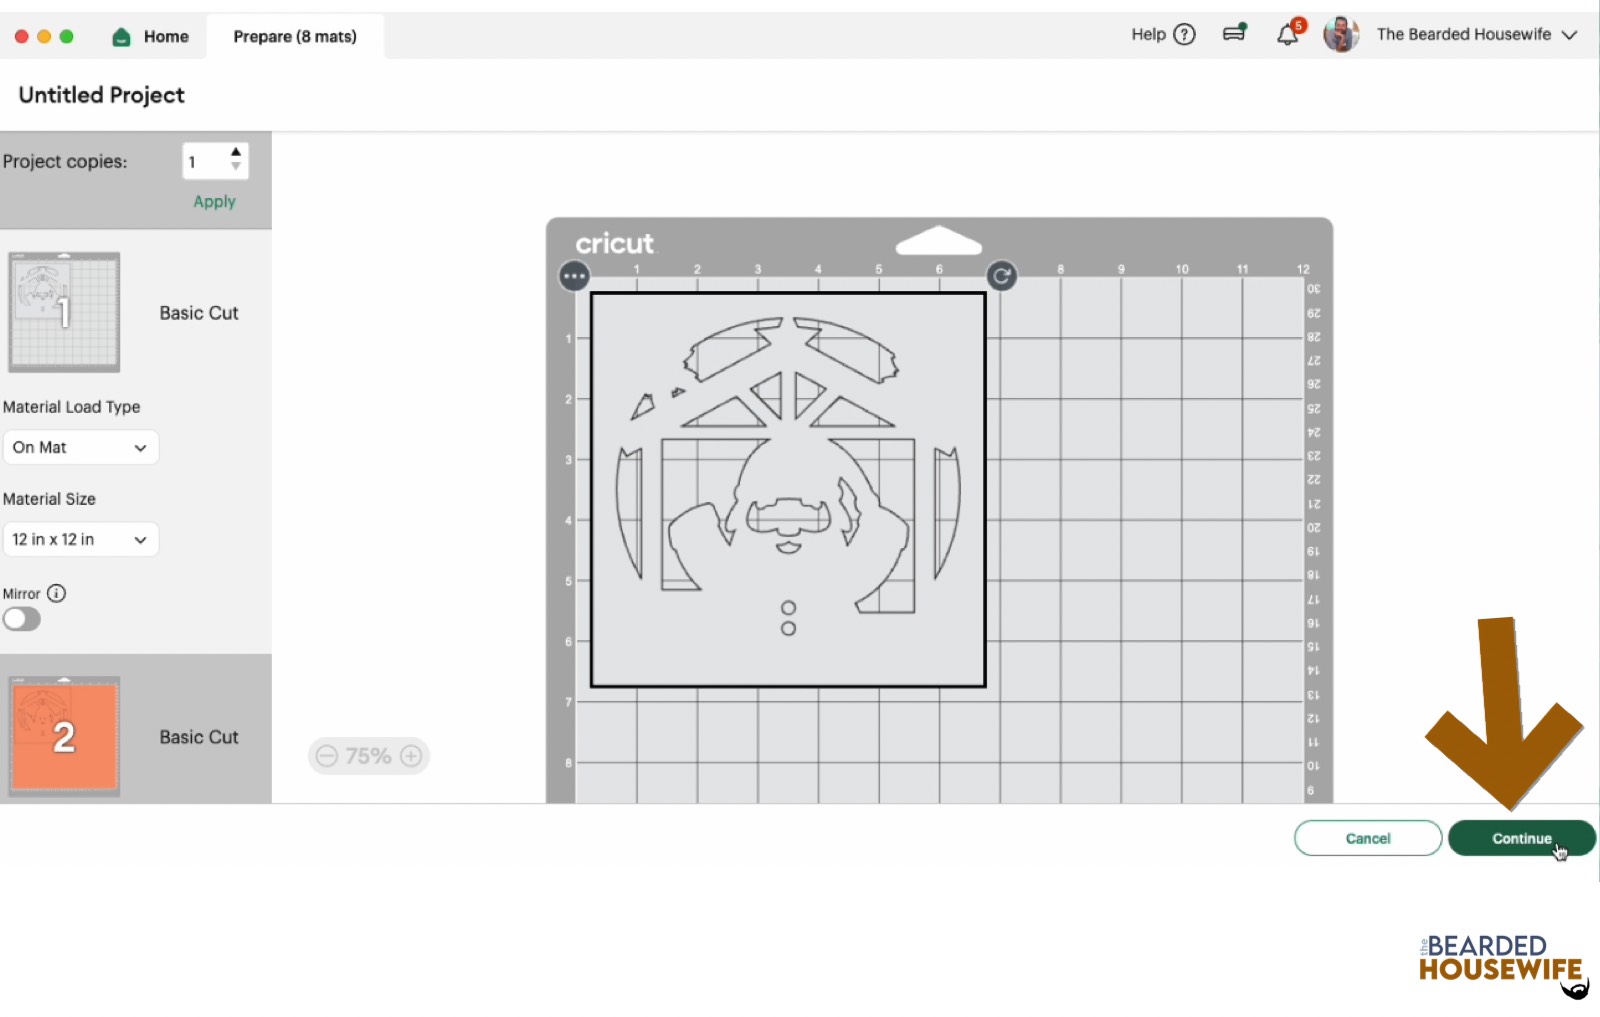Screen dimensions: 1600x1017
Task: Toggle the Mirror switch on
Action: [x=22, y=619]
